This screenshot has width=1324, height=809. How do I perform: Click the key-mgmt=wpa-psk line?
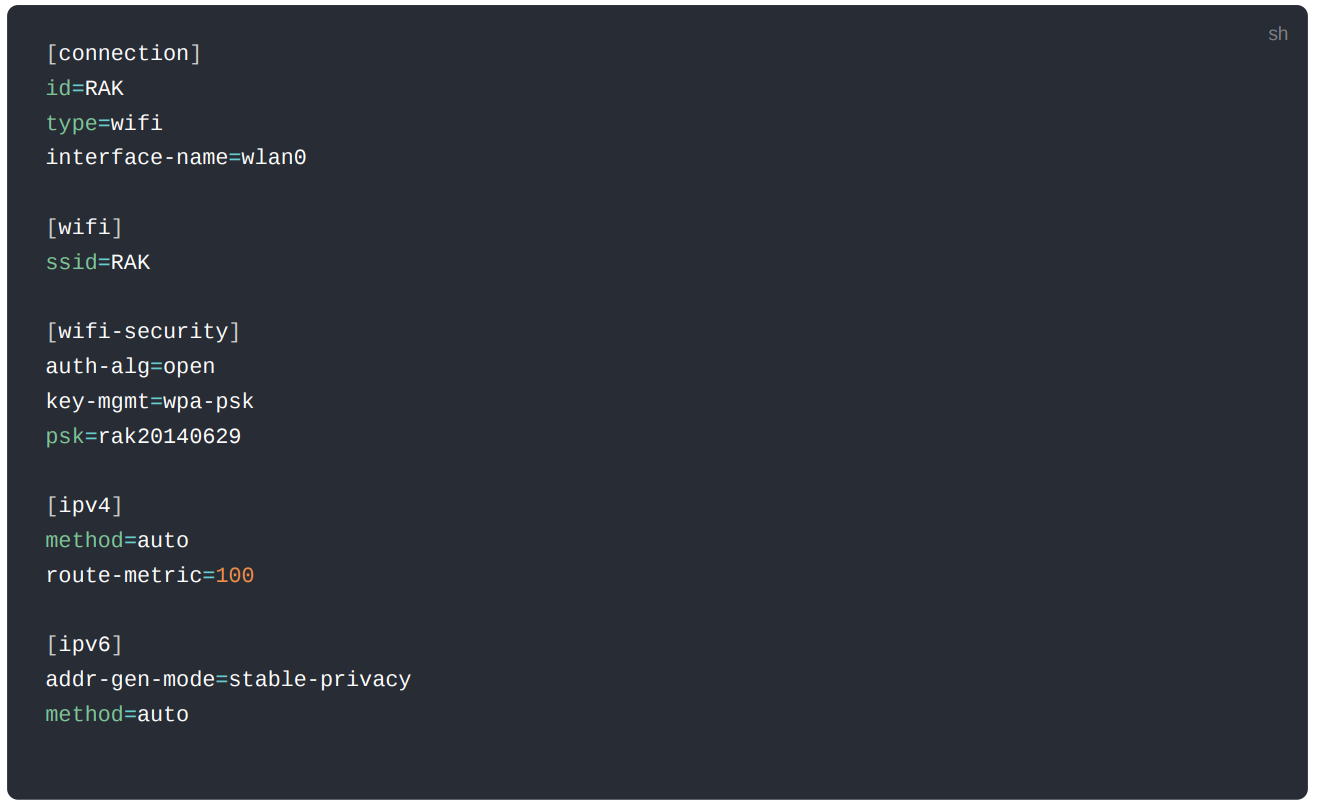pyautogui.click(x=150, y=402)
